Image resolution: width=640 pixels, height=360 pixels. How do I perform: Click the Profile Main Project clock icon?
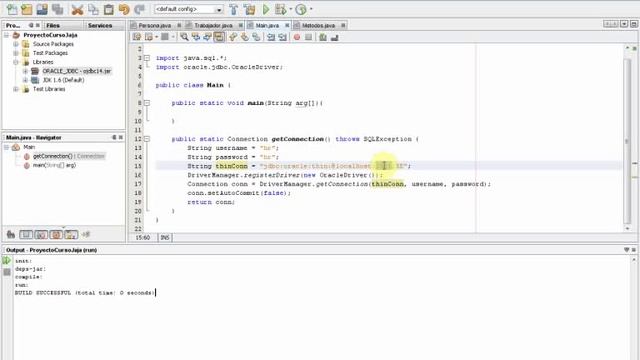[x=301, y=9]
